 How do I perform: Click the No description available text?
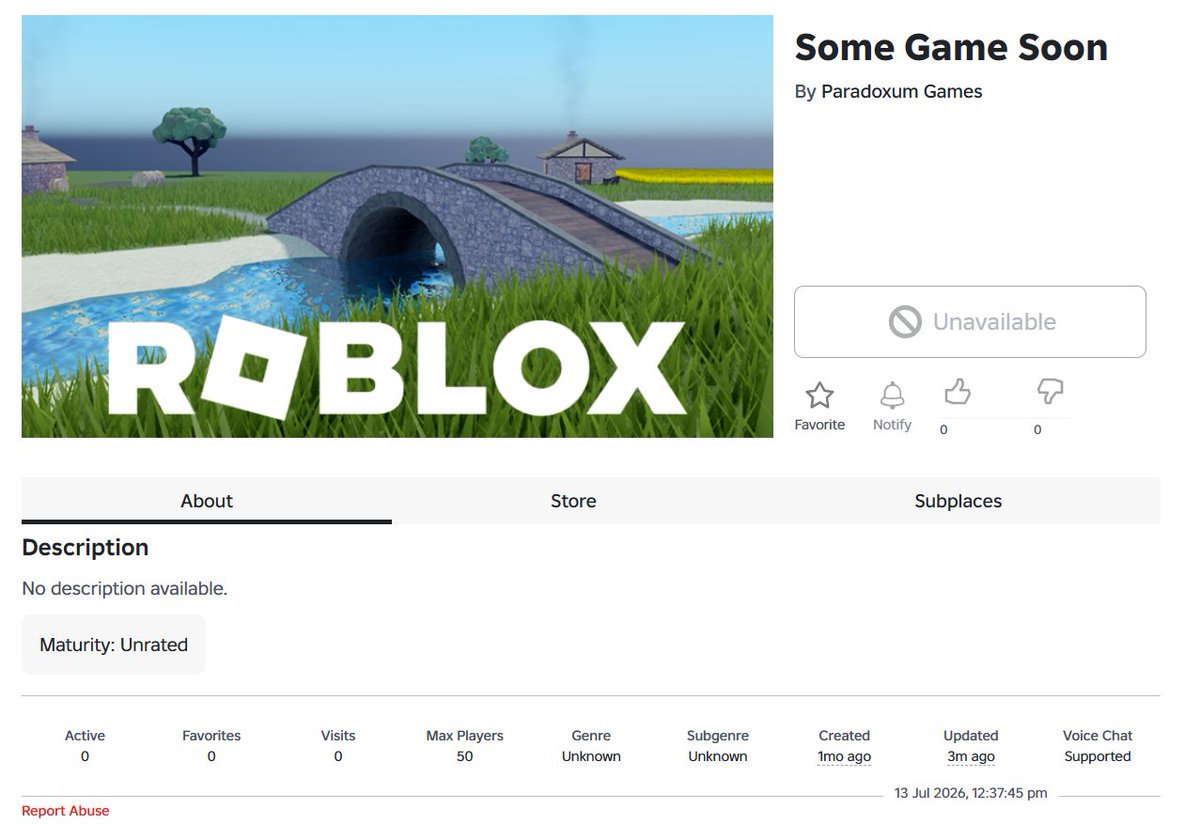click(125, 589)
